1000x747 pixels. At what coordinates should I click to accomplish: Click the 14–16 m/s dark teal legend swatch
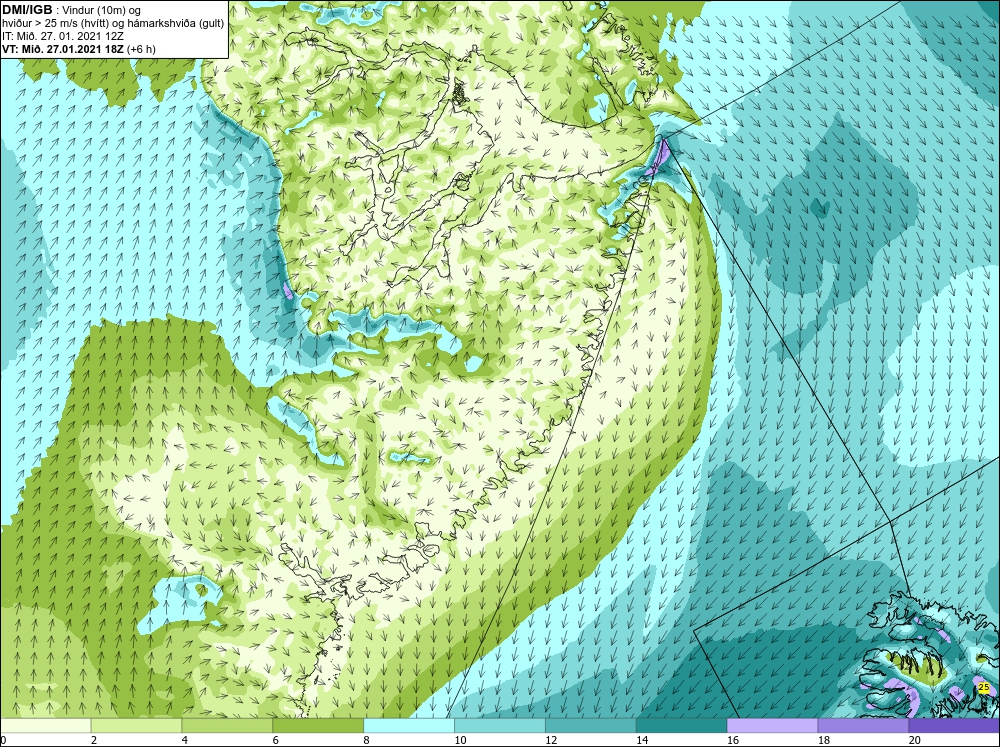tap(682, 726)
